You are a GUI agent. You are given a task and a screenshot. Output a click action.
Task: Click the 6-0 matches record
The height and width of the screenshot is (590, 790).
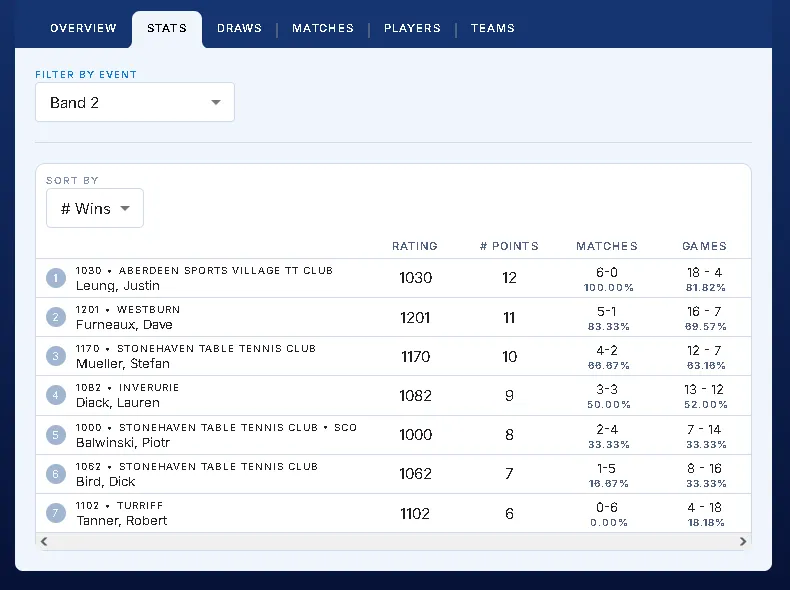pos(607,273)
